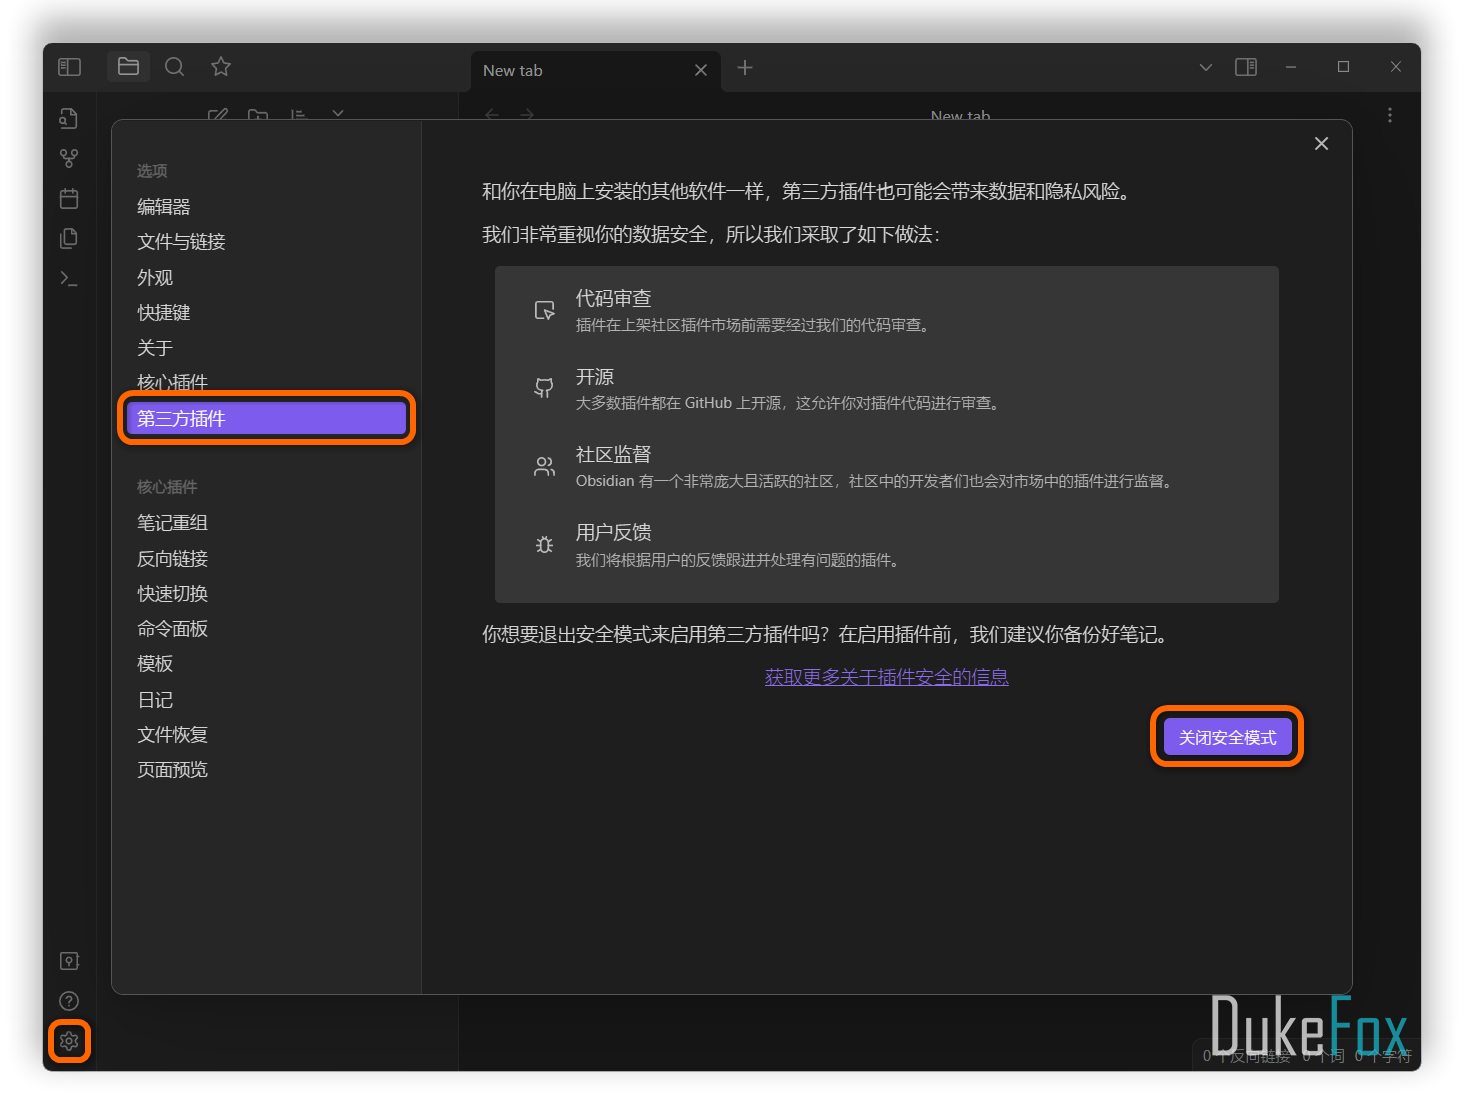This screenshot has width=1464, height=1114.
Task: Open the 获取更多关于插件安全的信息 link
Action: click(886, 676)
